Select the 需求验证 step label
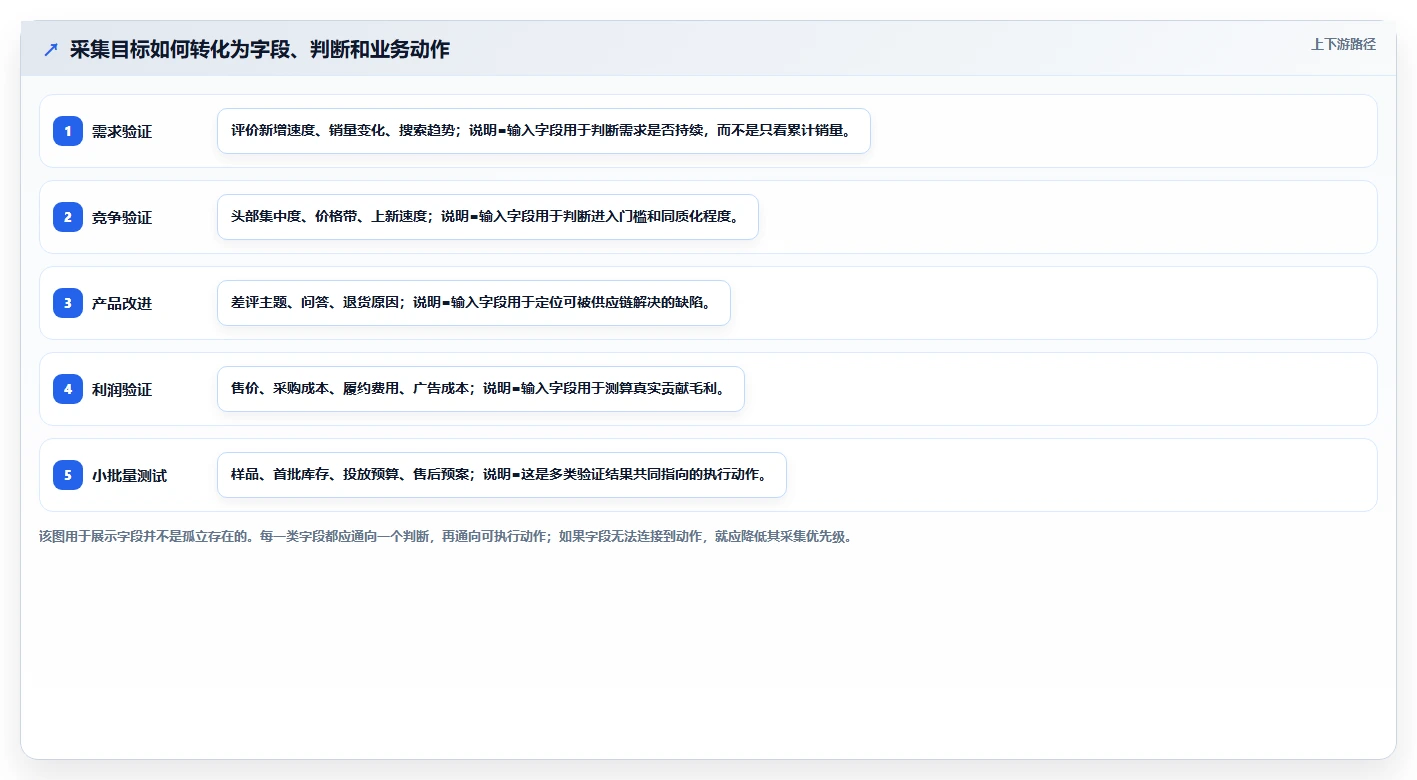The width and height of the screenshot is (1417, 780). click(122, 131)
